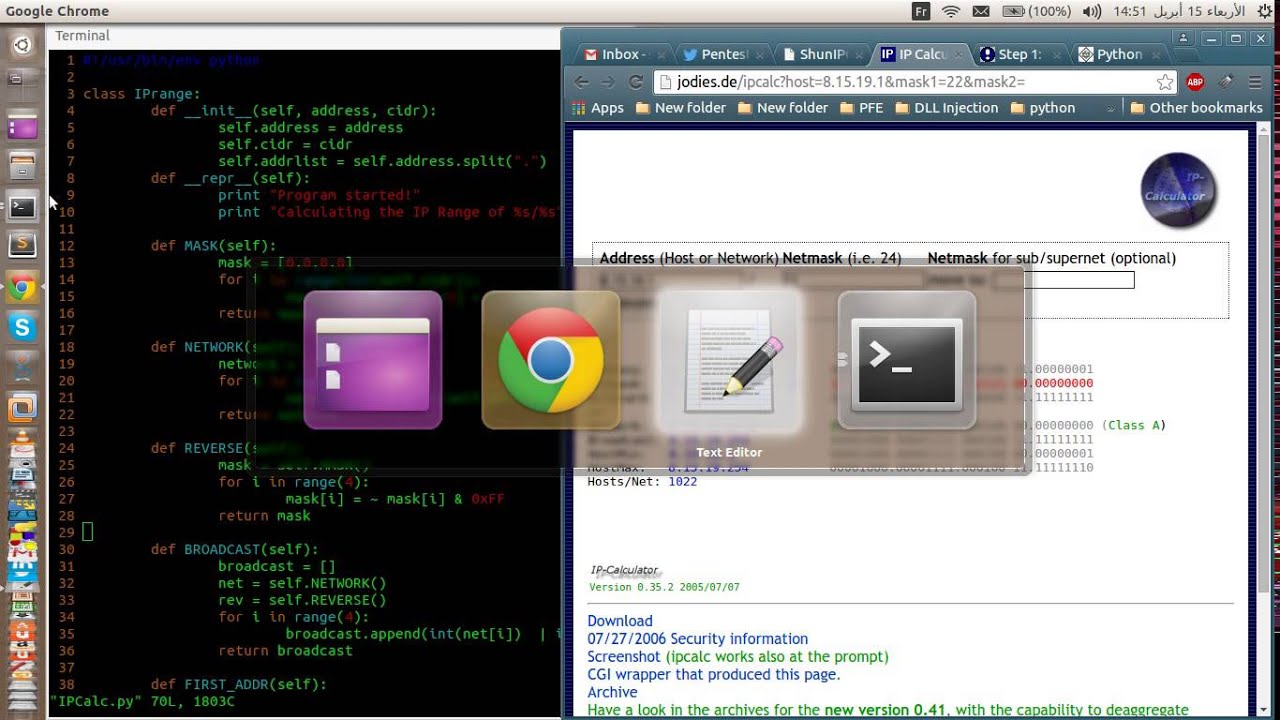Open Google Chrome from the launcher
The height and width of the screenshot is (720, 1280).
coord(22,289)
